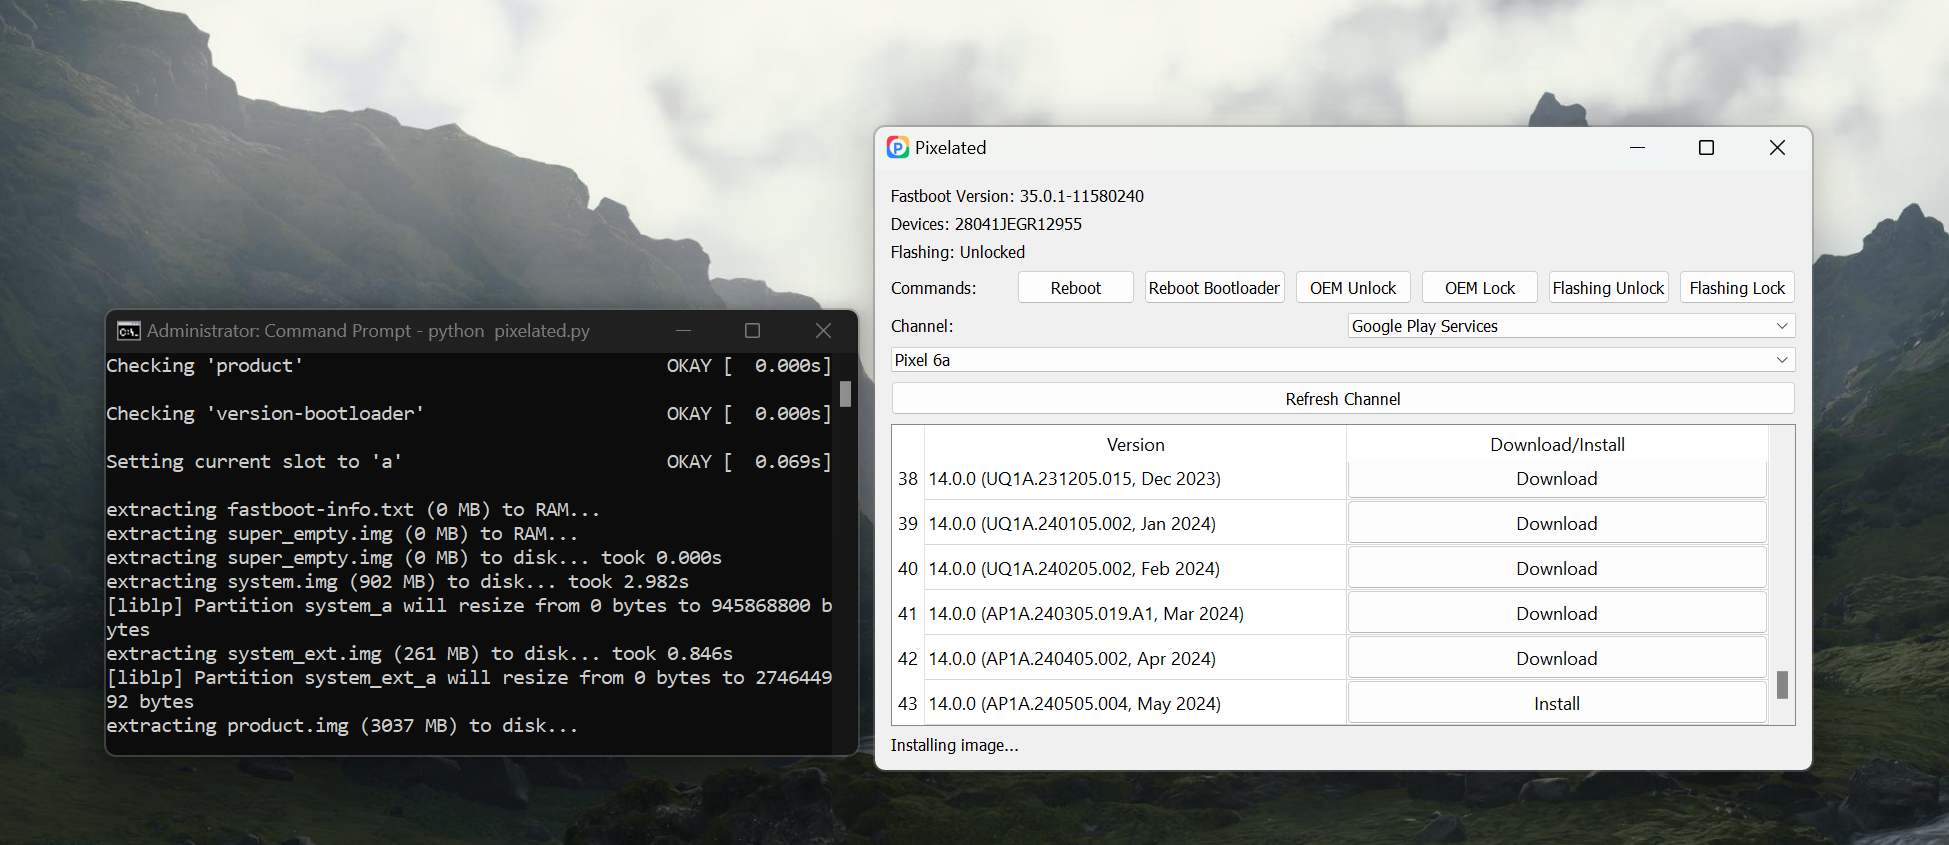Click the Reboot Bootloader button
Screen dimensions: 1949x845
(x=1214, y=288)
